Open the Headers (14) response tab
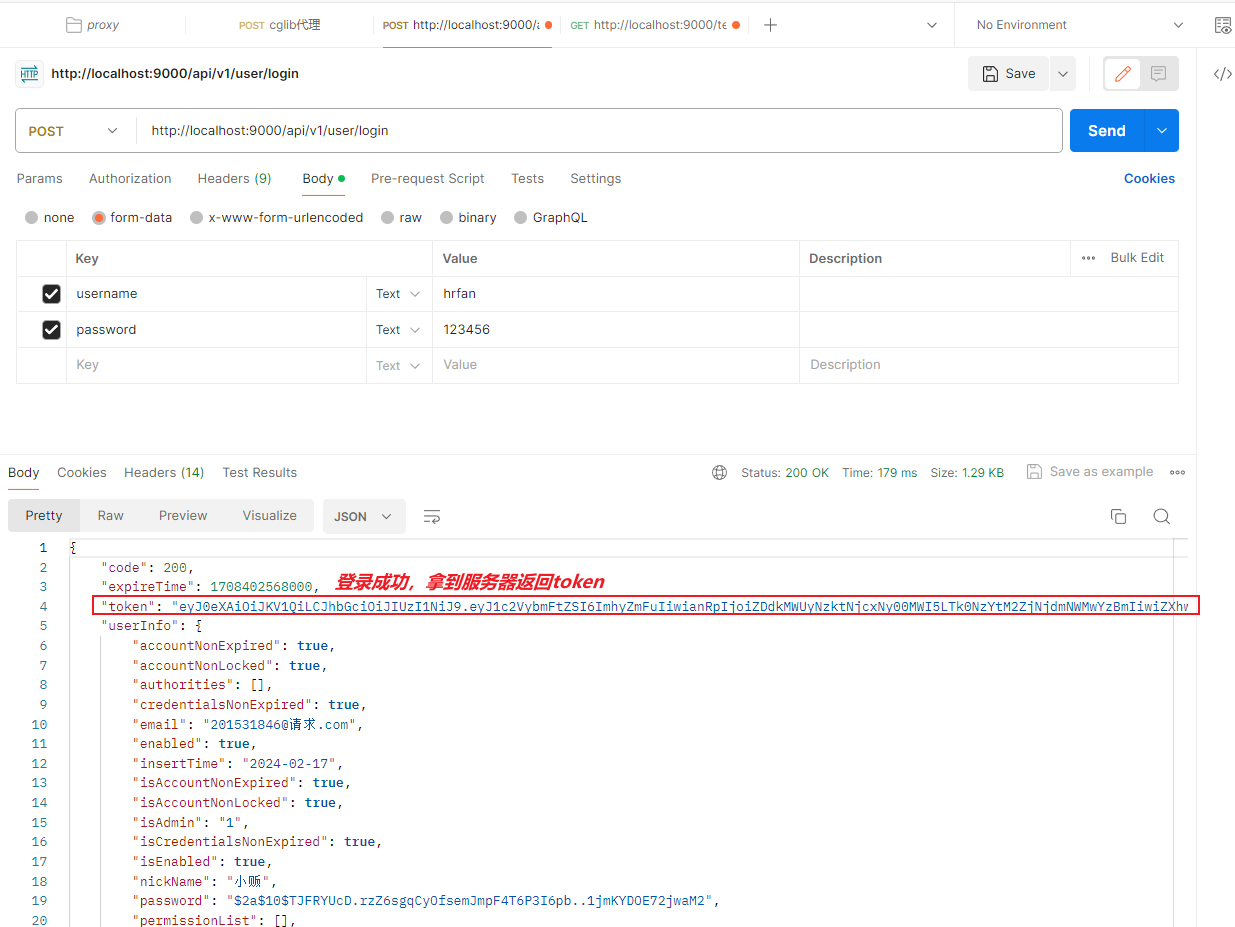This screenshot has width=1235, height=927. 164,472
